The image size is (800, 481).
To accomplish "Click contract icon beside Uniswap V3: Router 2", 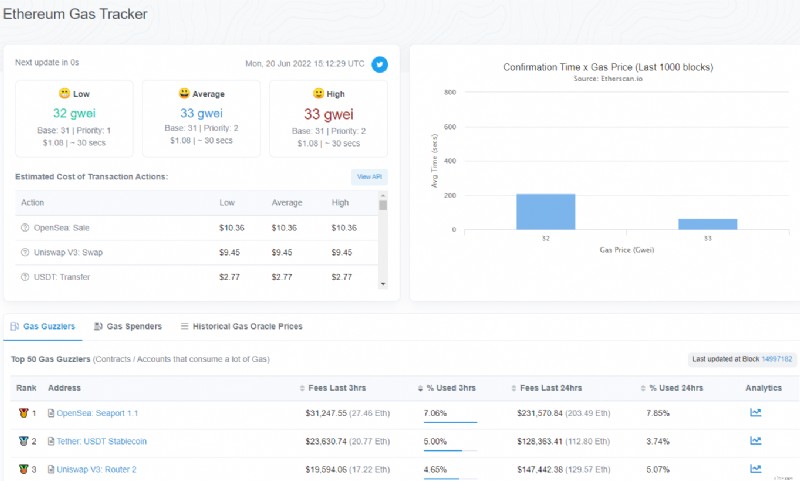I will pyautogui.click(x=51, y=469).
